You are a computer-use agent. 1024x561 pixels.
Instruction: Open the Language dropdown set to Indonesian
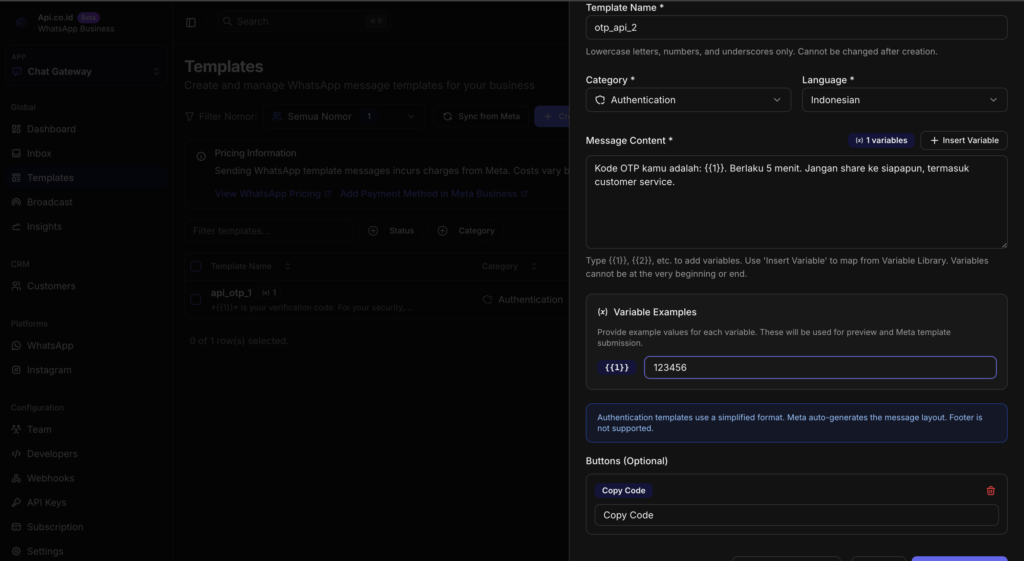(x=904, y=100)
